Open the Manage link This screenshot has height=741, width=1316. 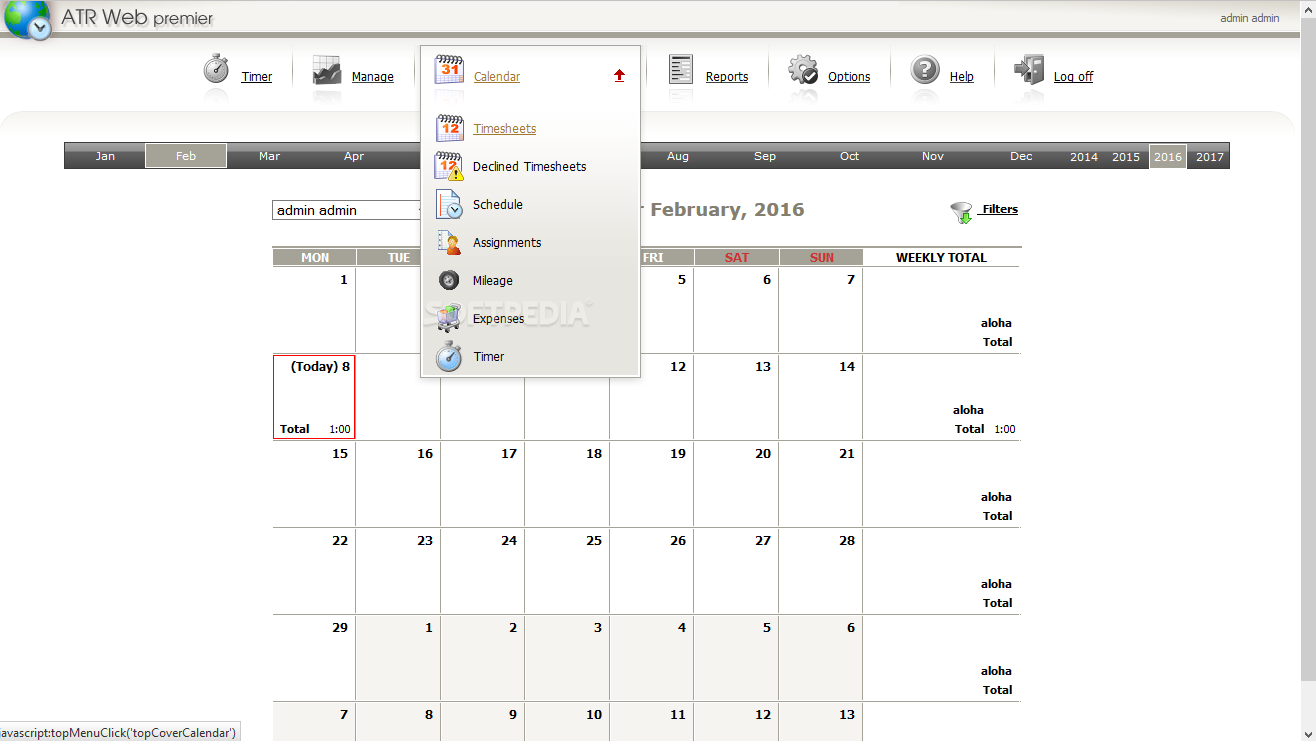(x=373, y=77)
